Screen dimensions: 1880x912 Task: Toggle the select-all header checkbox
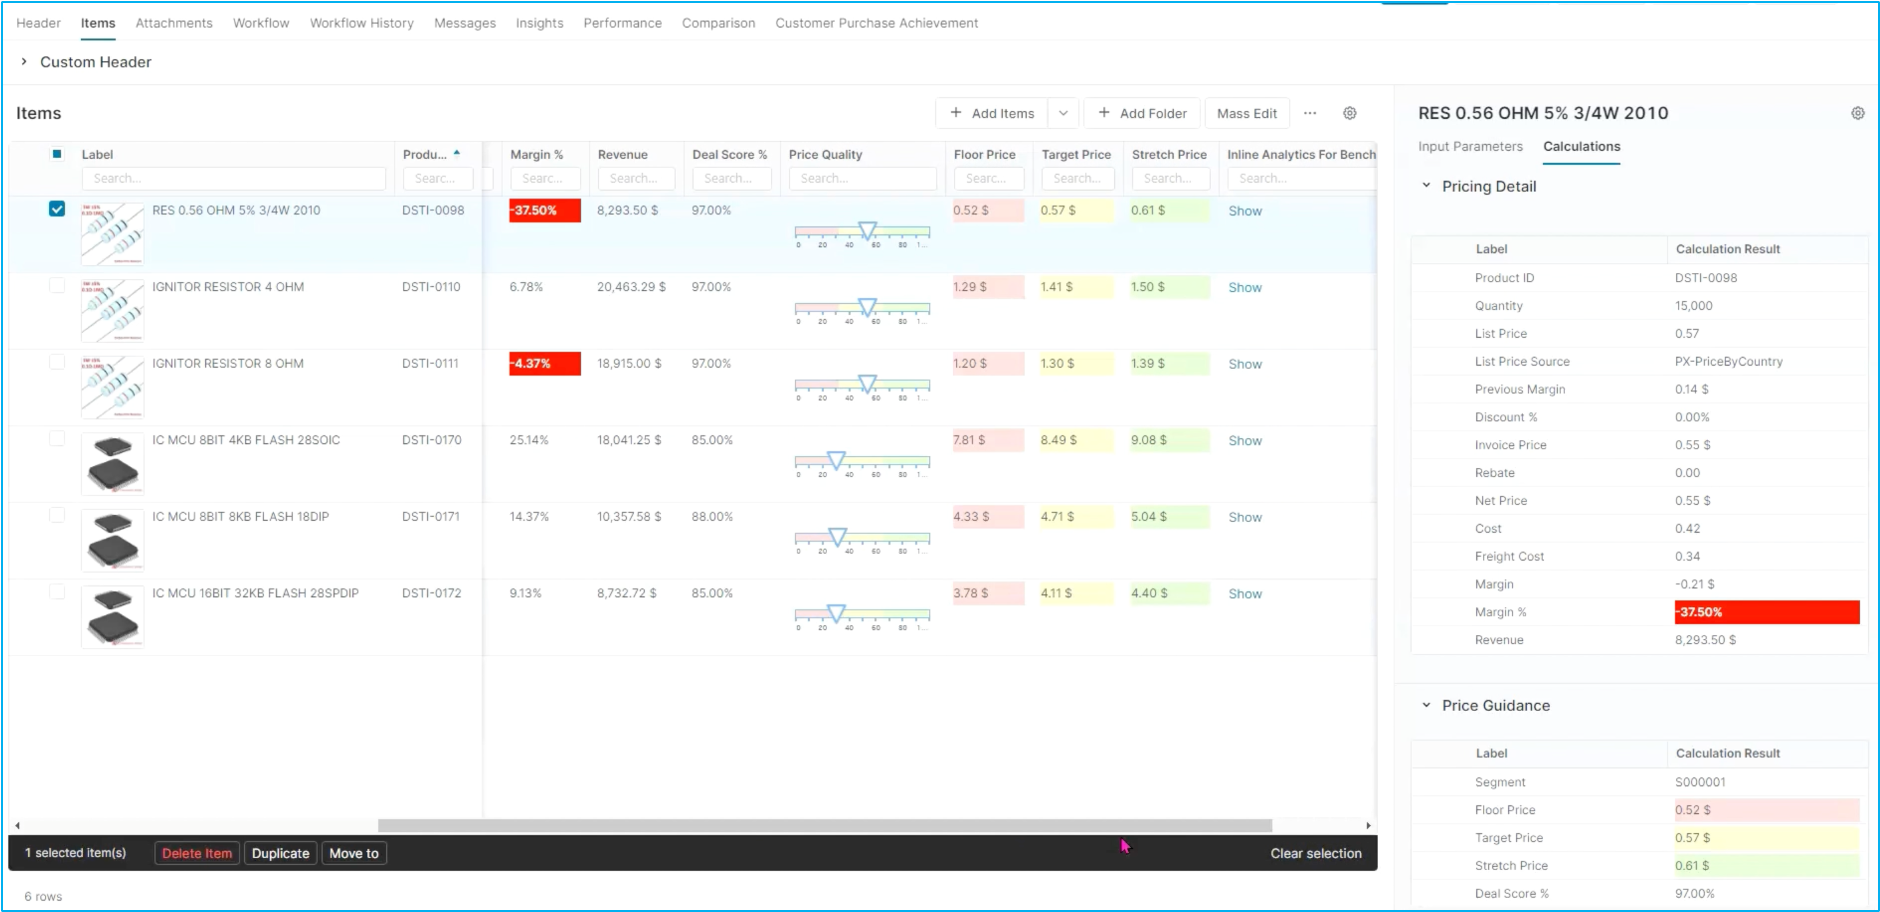coord(57,154)
